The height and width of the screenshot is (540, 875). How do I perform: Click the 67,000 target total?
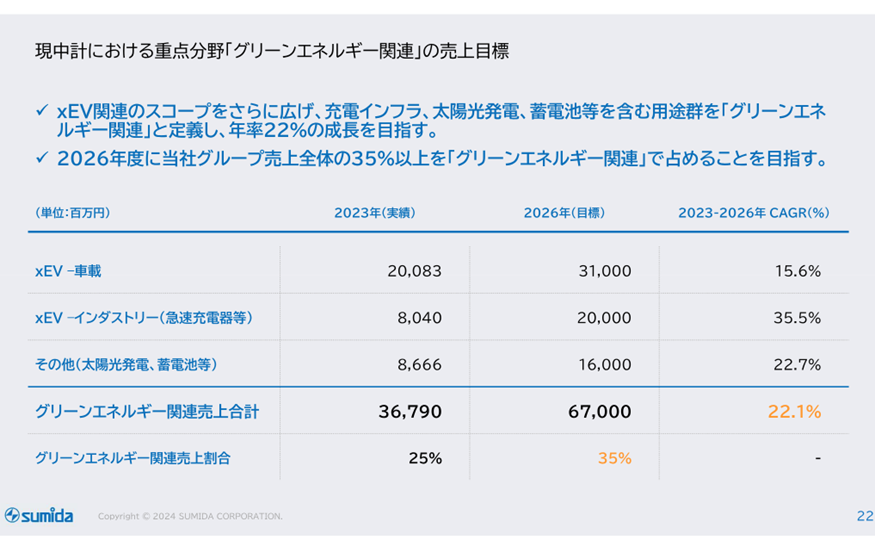(600, 412)
